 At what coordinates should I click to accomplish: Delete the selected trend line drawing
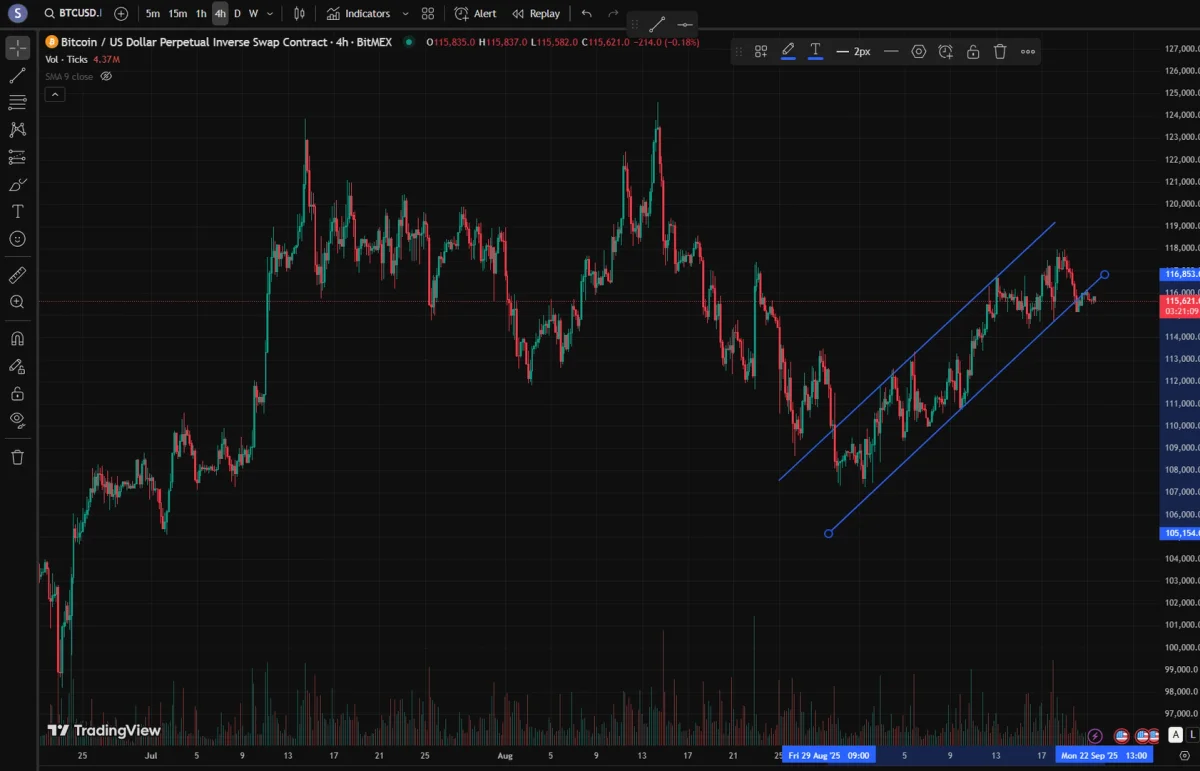(1000, 51)
